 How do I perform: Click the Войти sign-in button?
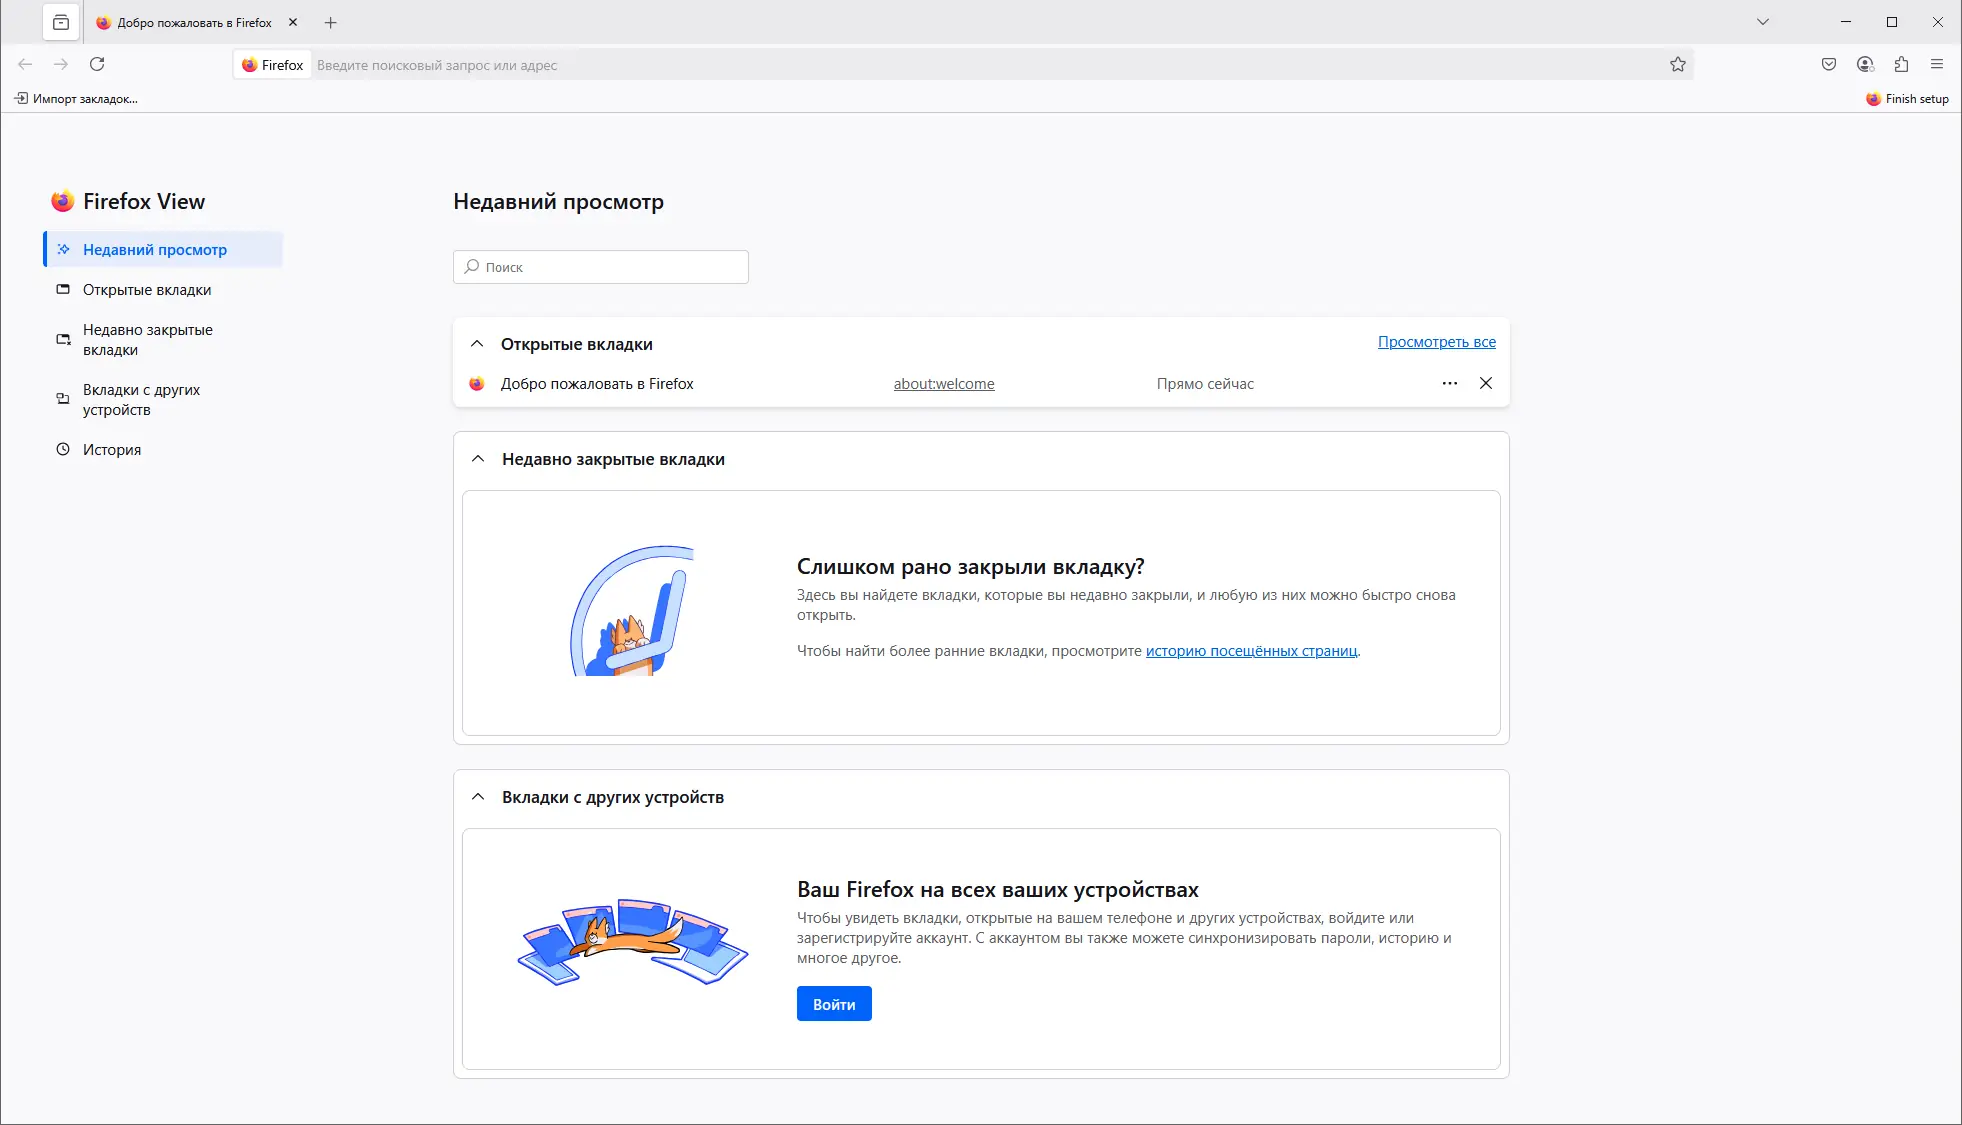click(834, 1004)
